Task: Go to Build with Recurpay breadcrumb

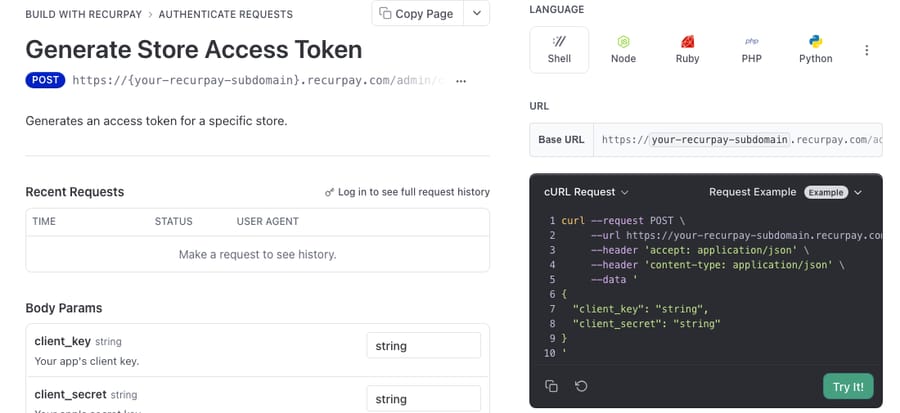Action: (x=83, y=14)
